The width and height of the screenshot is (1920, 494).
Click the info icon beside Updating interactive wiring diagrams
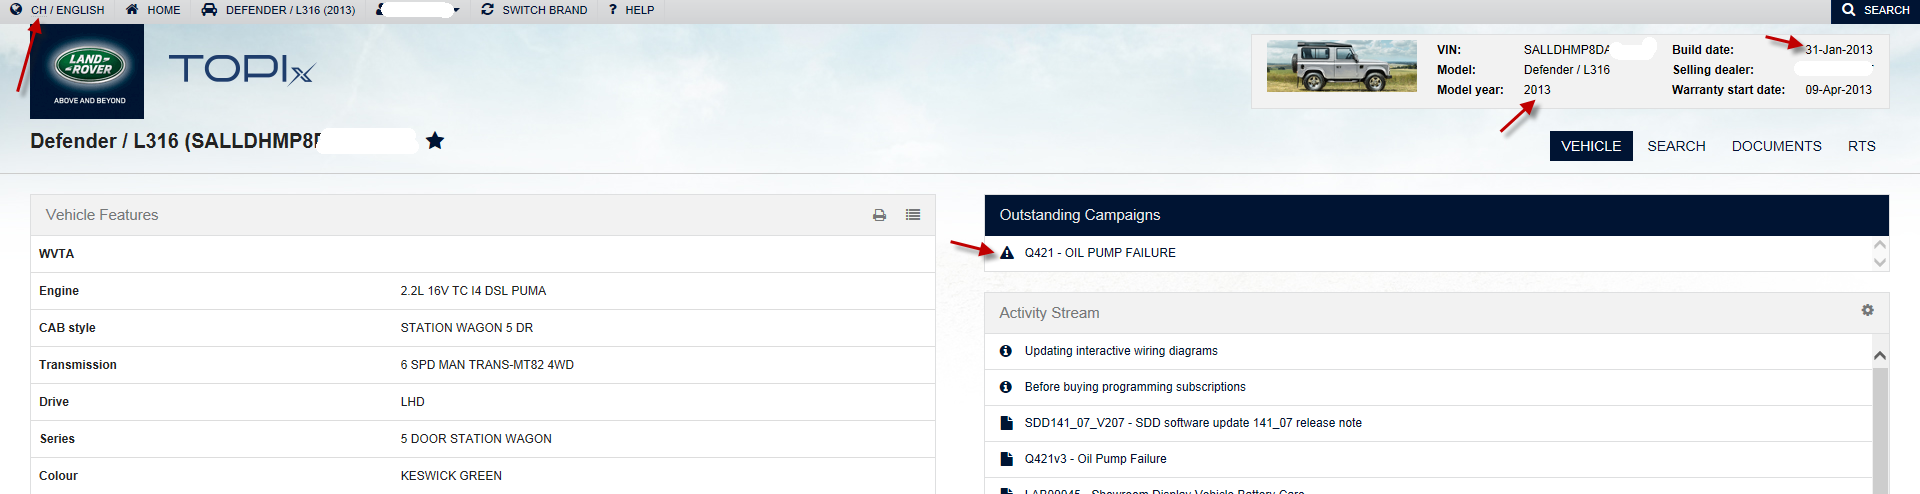1006,351
